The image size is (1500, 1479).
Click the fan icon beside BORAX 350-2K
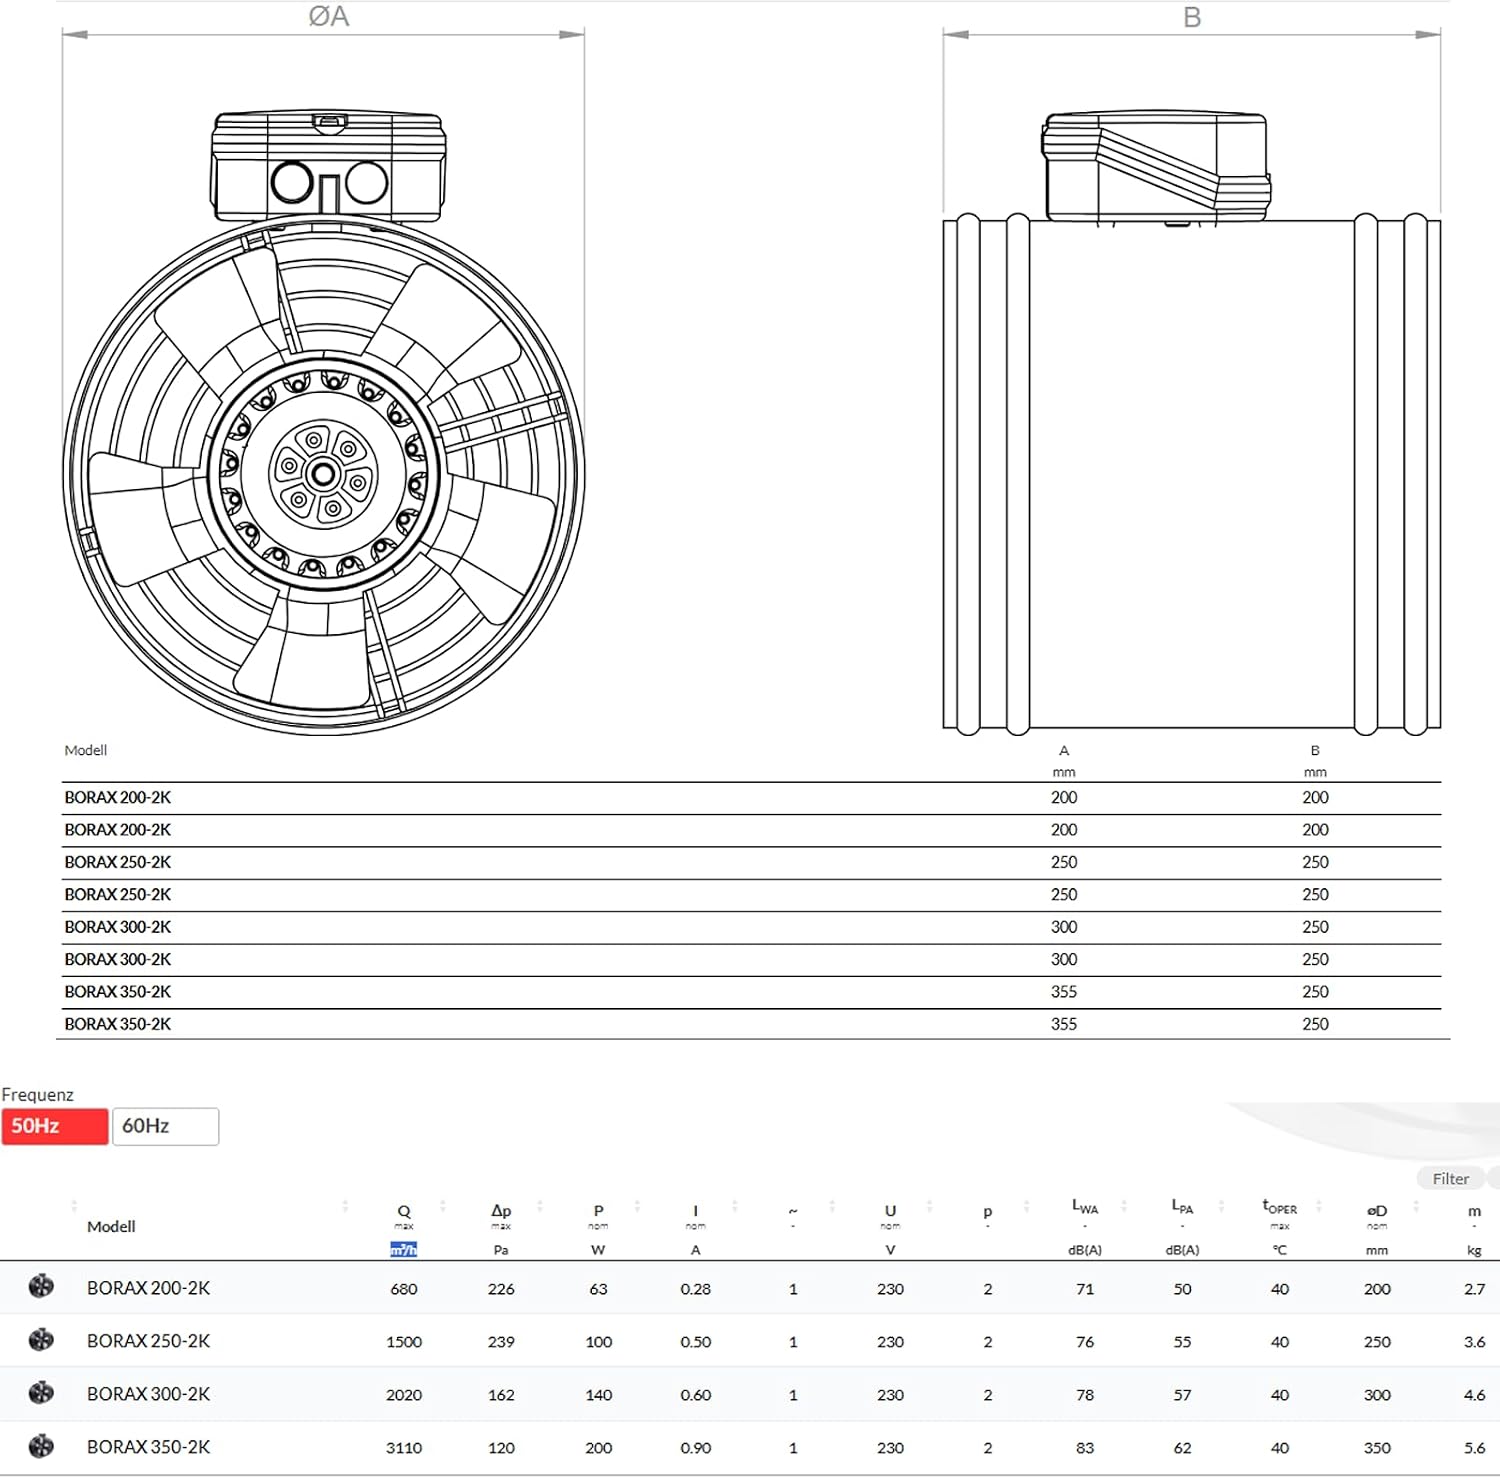[x=41, y=1445]
